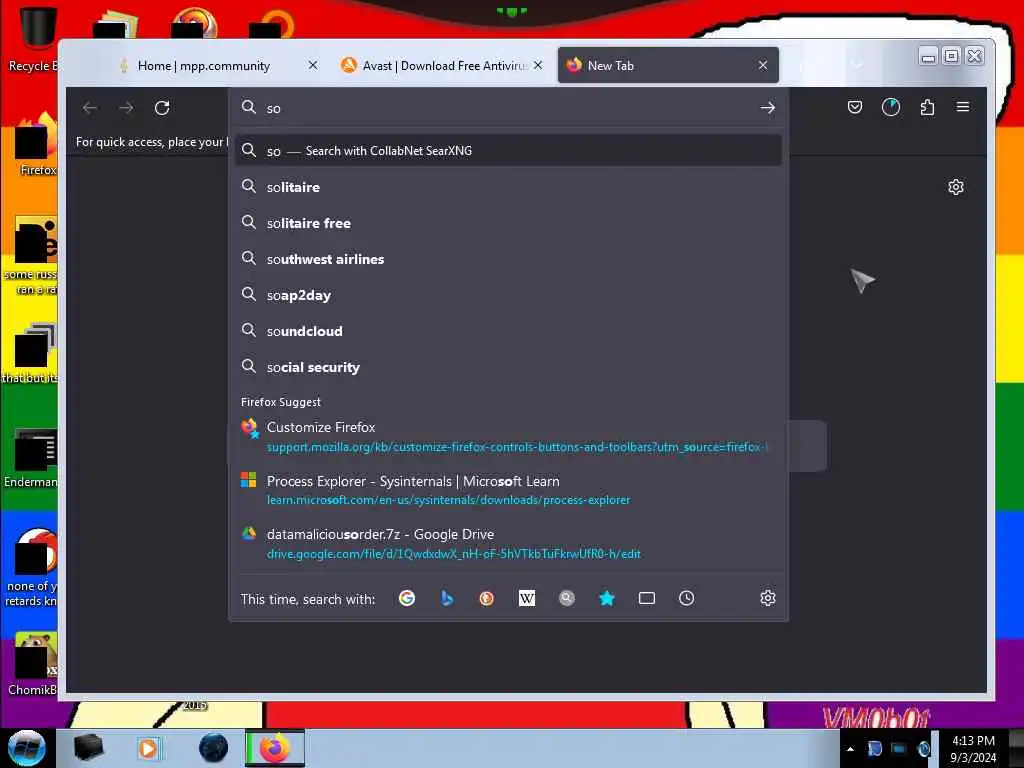Open datamaliciousorder.7z Google Drive suggestion
Viewport: 1024px width, 768px height.
coord(508,543)
